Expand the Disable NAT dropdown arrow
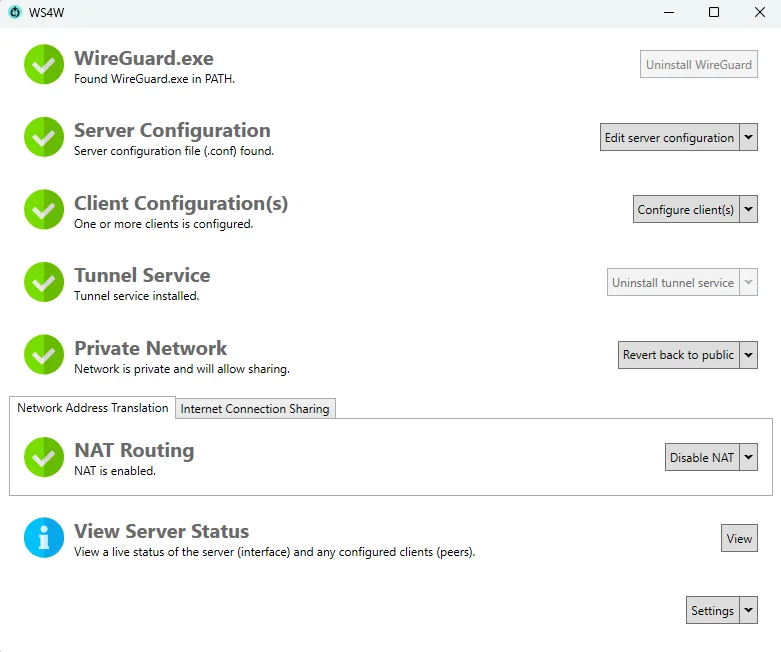This screenshot has height=652, width=781. [x=749, y=457]
